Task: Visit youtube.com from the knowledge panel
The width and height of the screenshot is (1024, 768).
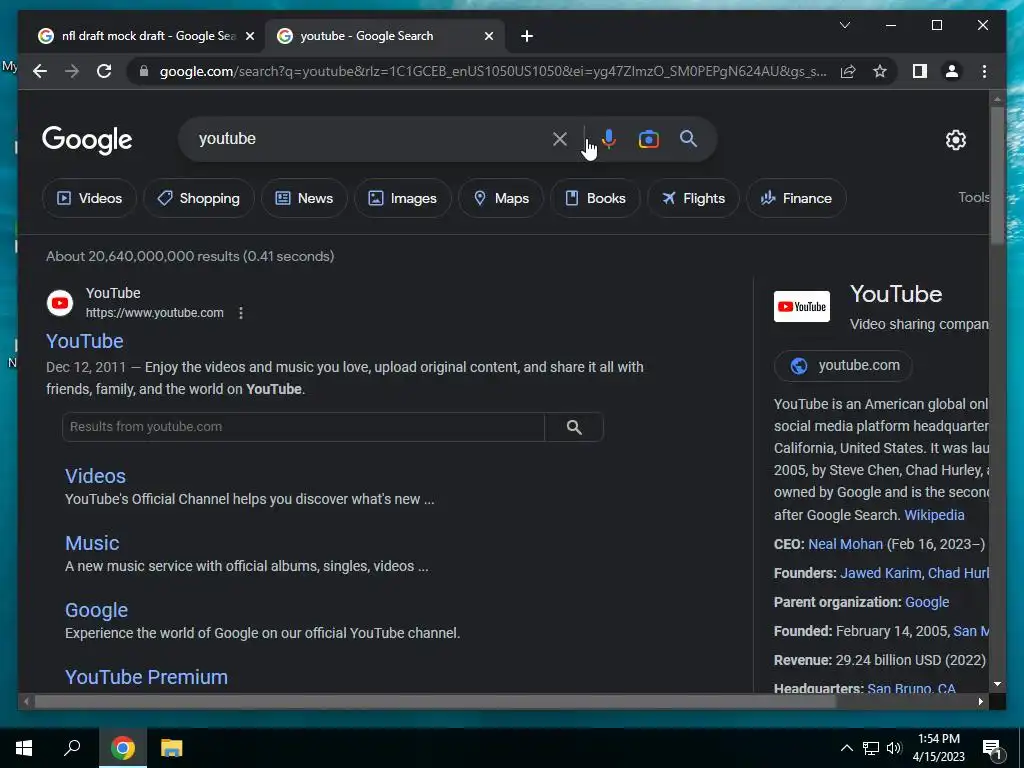Action: 843,366
